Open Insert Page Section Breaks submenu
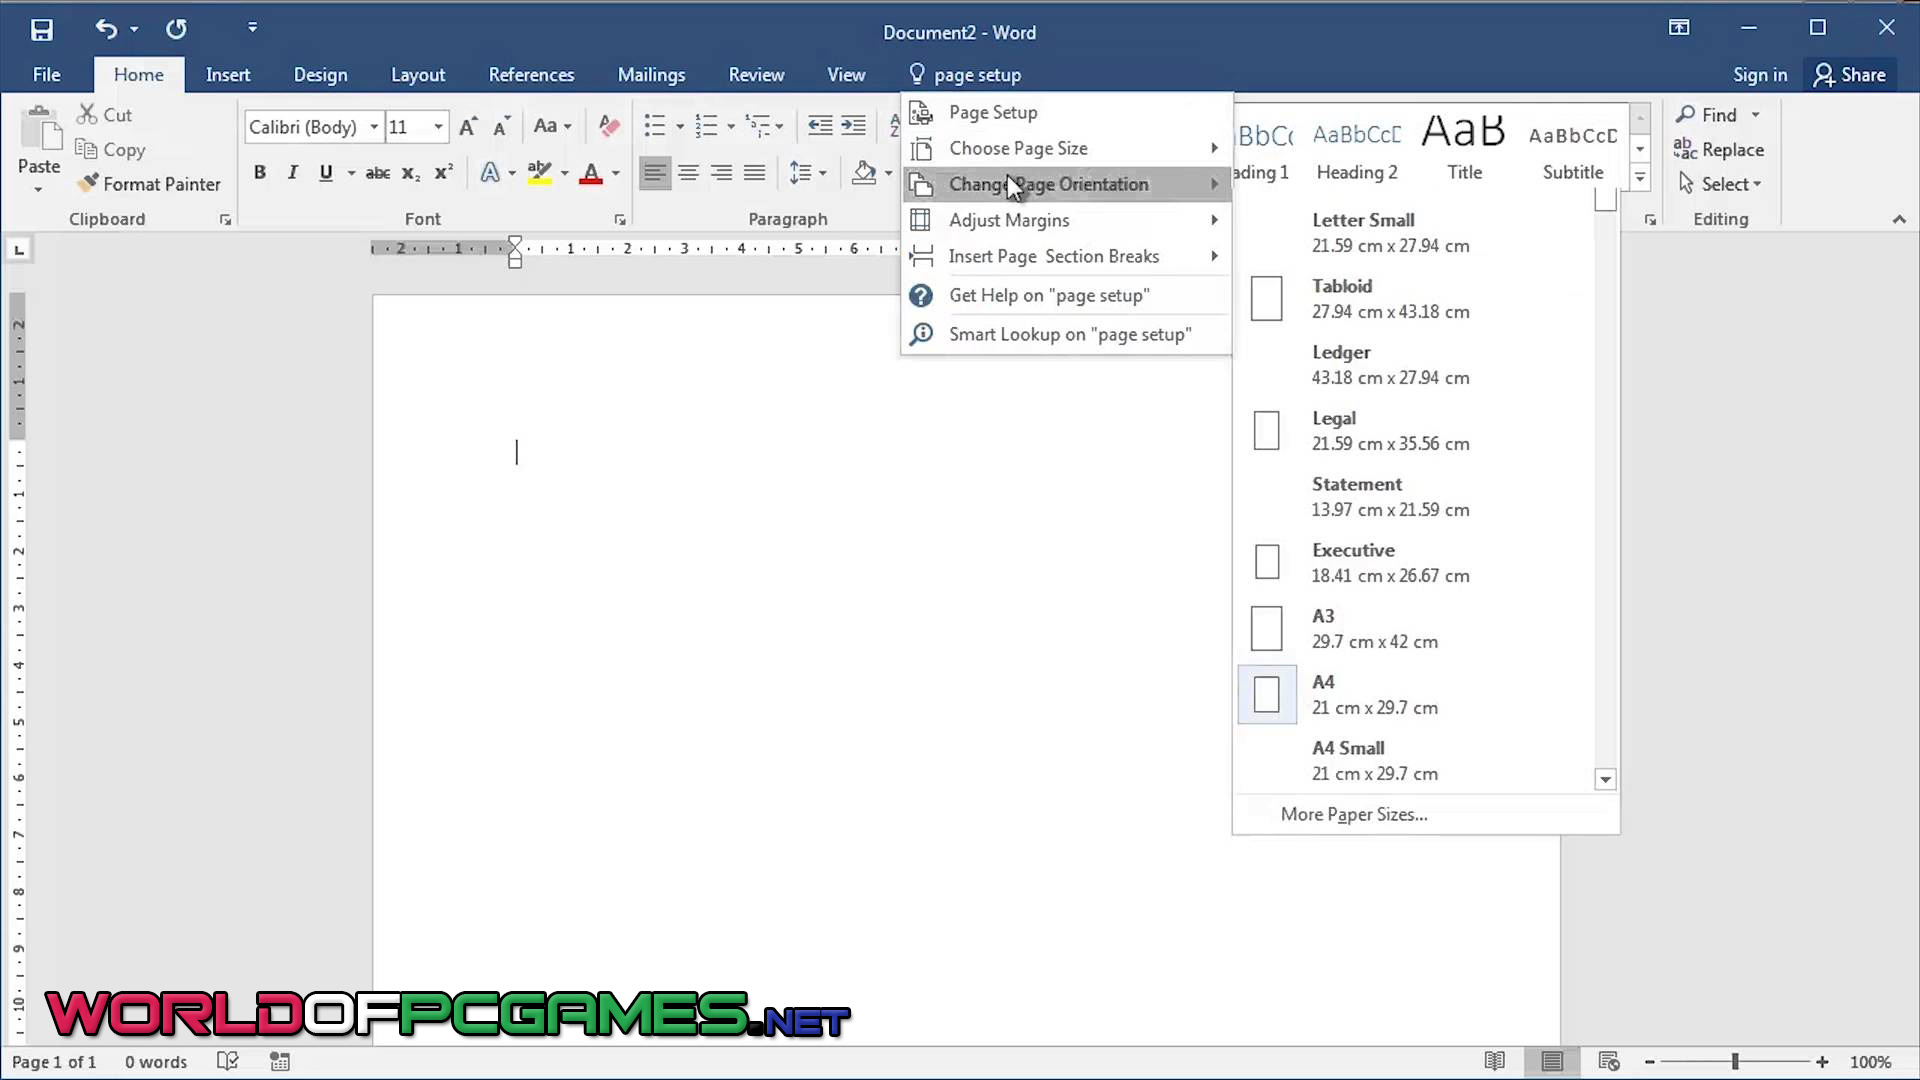 [x=1066, y=256]
